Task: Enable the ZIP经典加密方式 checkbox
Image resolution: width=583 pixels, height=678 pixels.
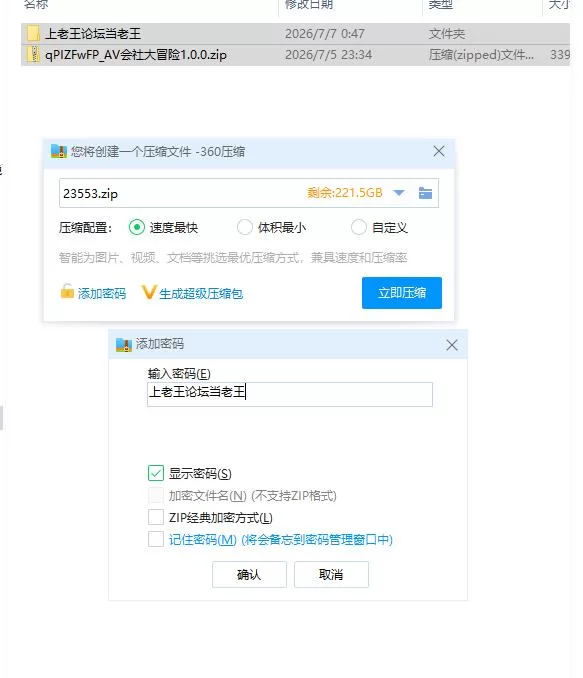Action: click(x=156, y=517)
